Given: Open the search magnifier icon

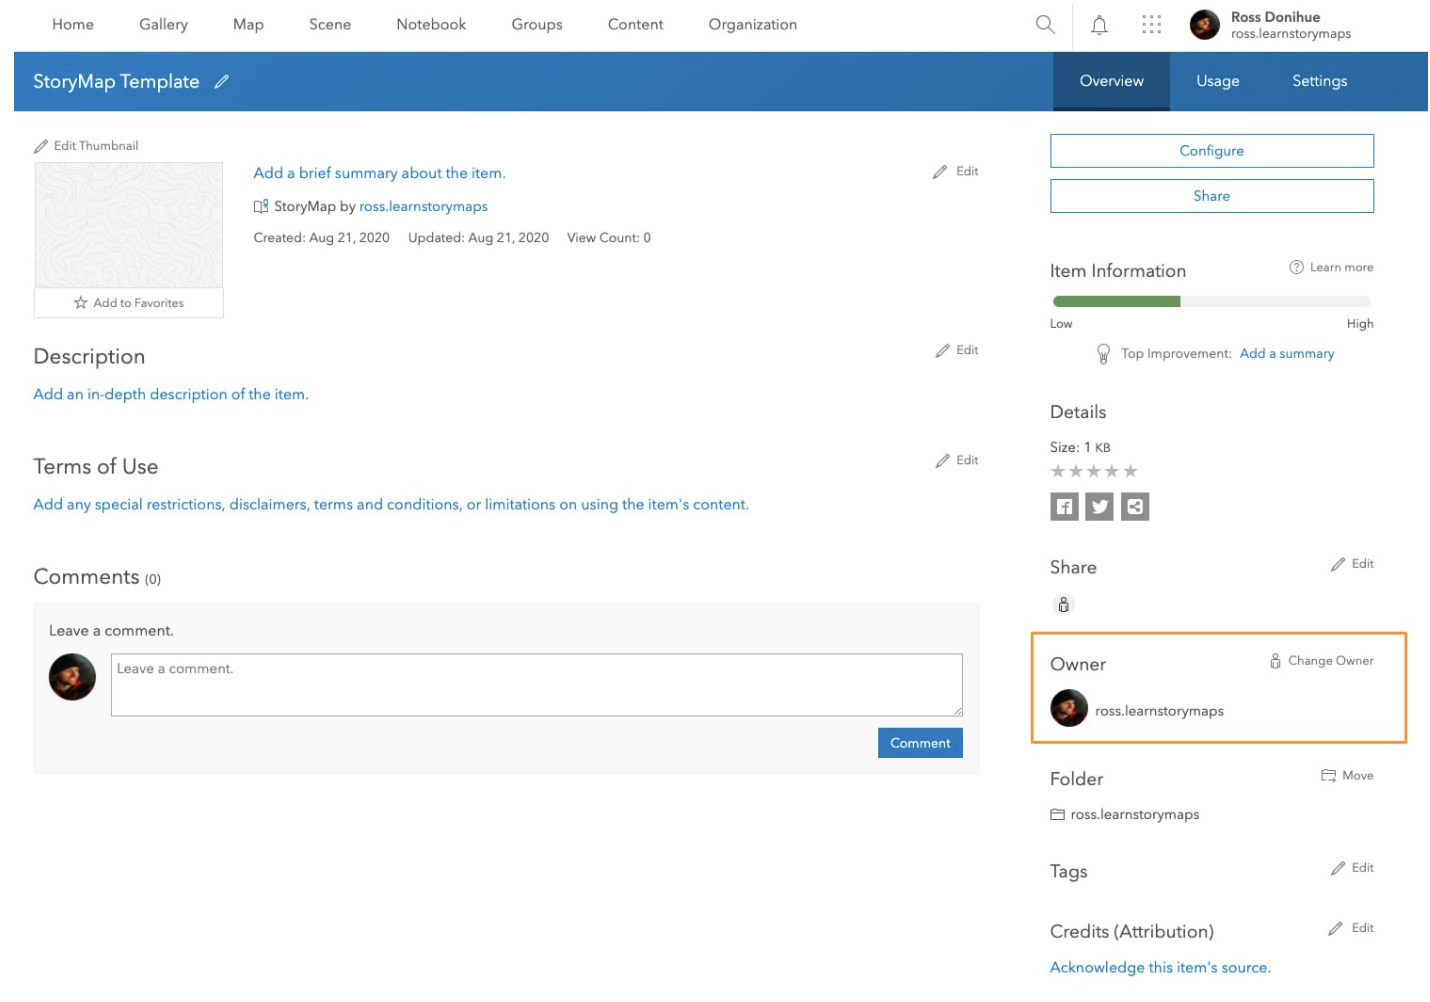Looking at the screenshot, I should [x=1045, y=24].
